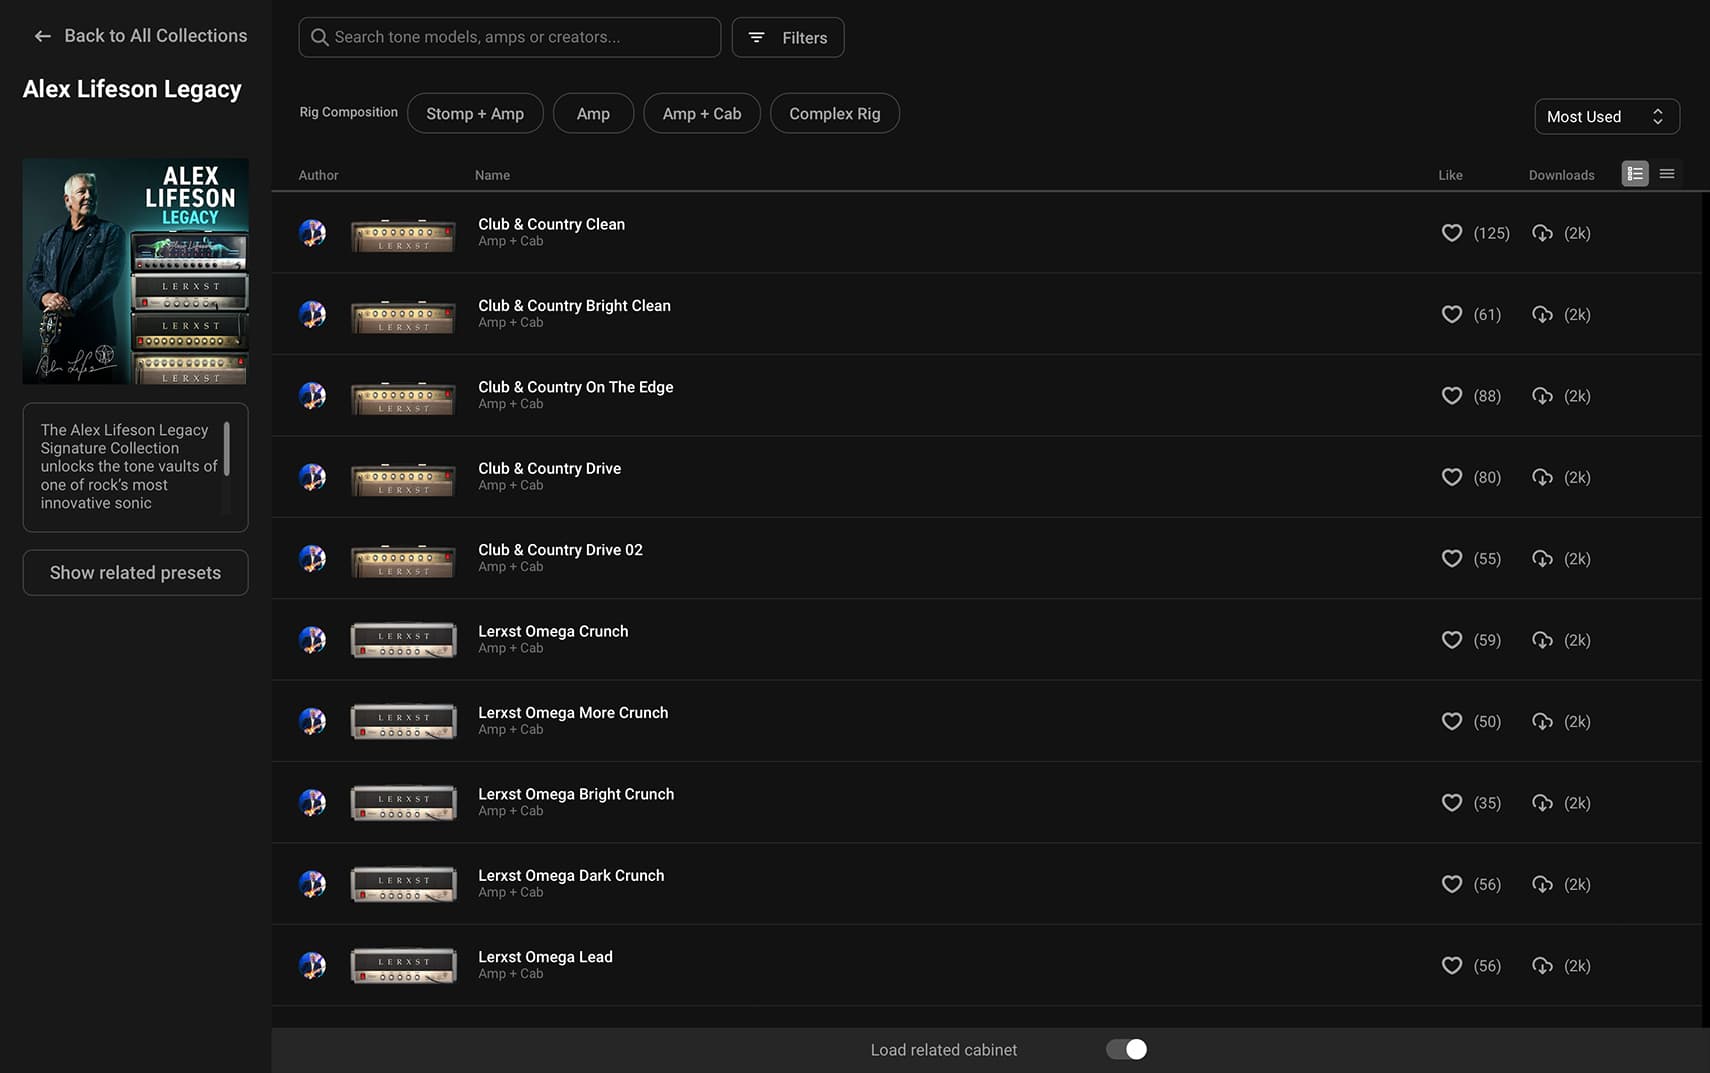
Task: Click the Name column header
Action: point(492,175)
